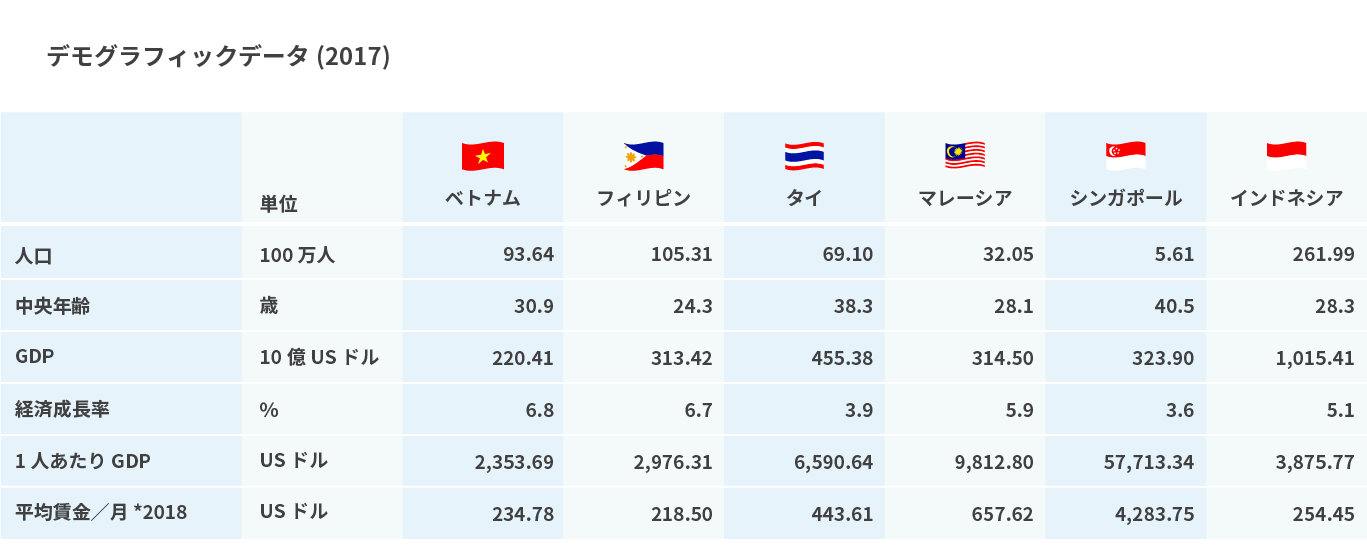Click the Thailand flag icon
The image size is (1367, 548).
(x=804, y=156)
